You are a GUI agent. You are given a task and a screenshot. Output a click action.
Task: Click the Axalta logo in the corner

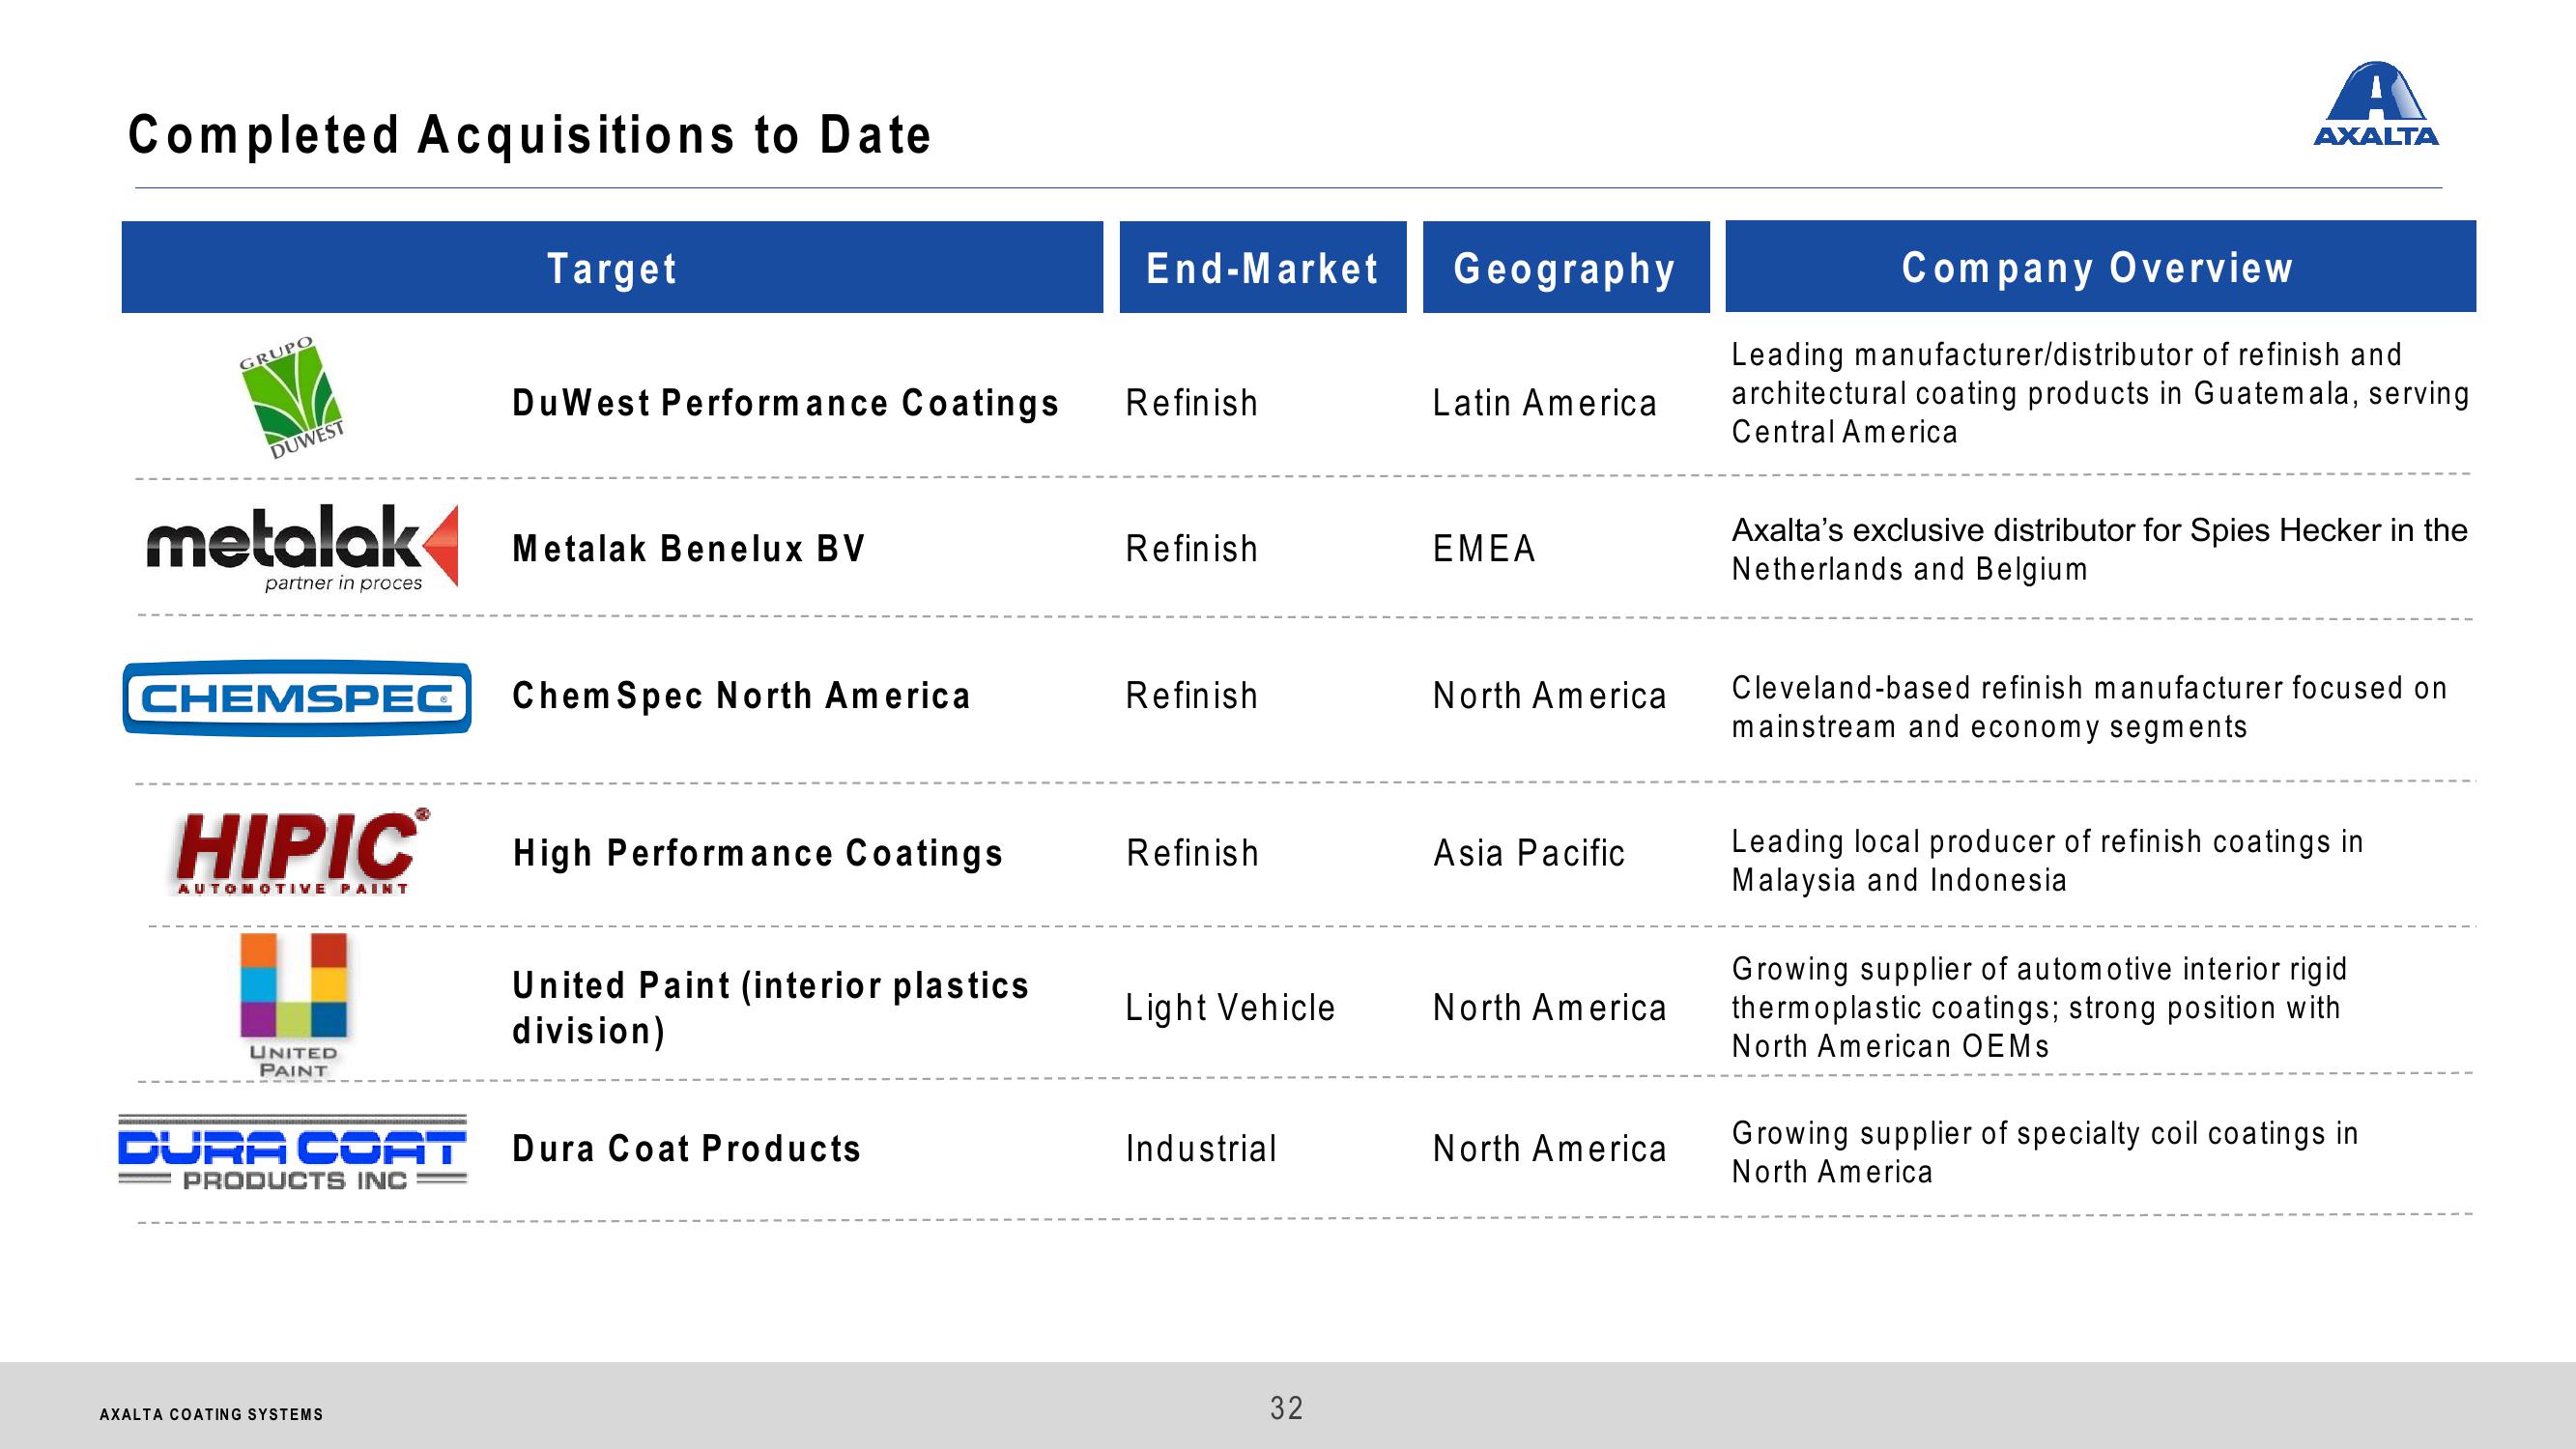point(2375,104)
